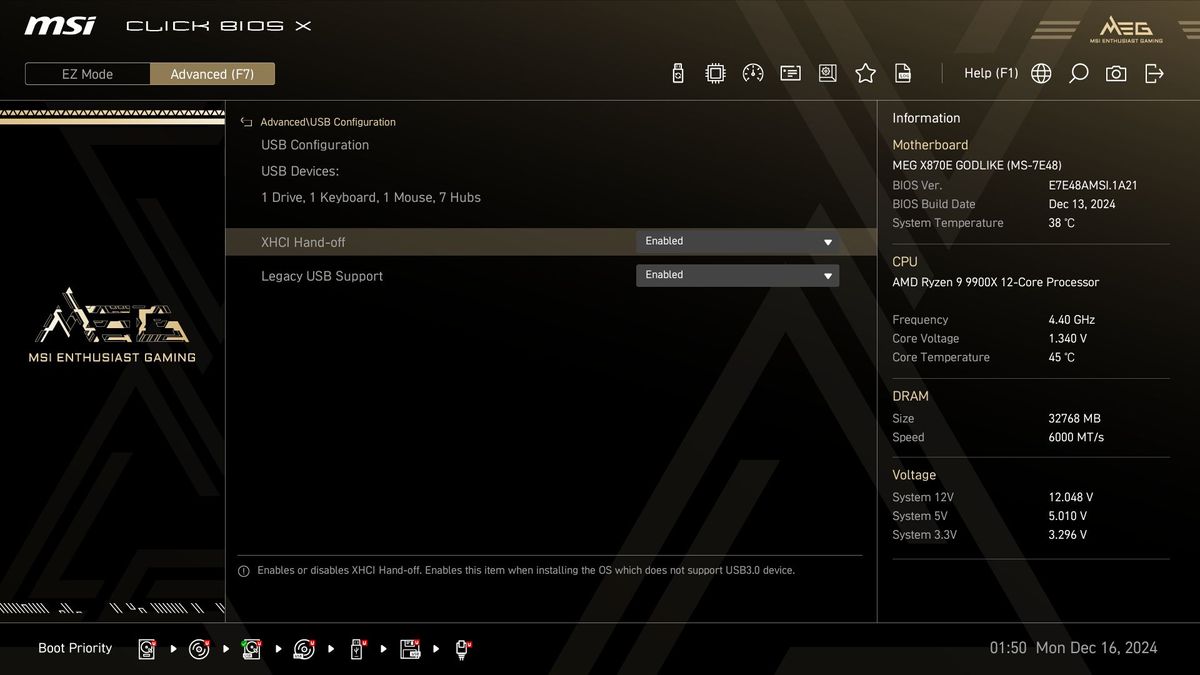This screenshot has height=675, width=1200.
Task: Click System 12V 12.048 V value
Action: click(x=1071, y=497)
